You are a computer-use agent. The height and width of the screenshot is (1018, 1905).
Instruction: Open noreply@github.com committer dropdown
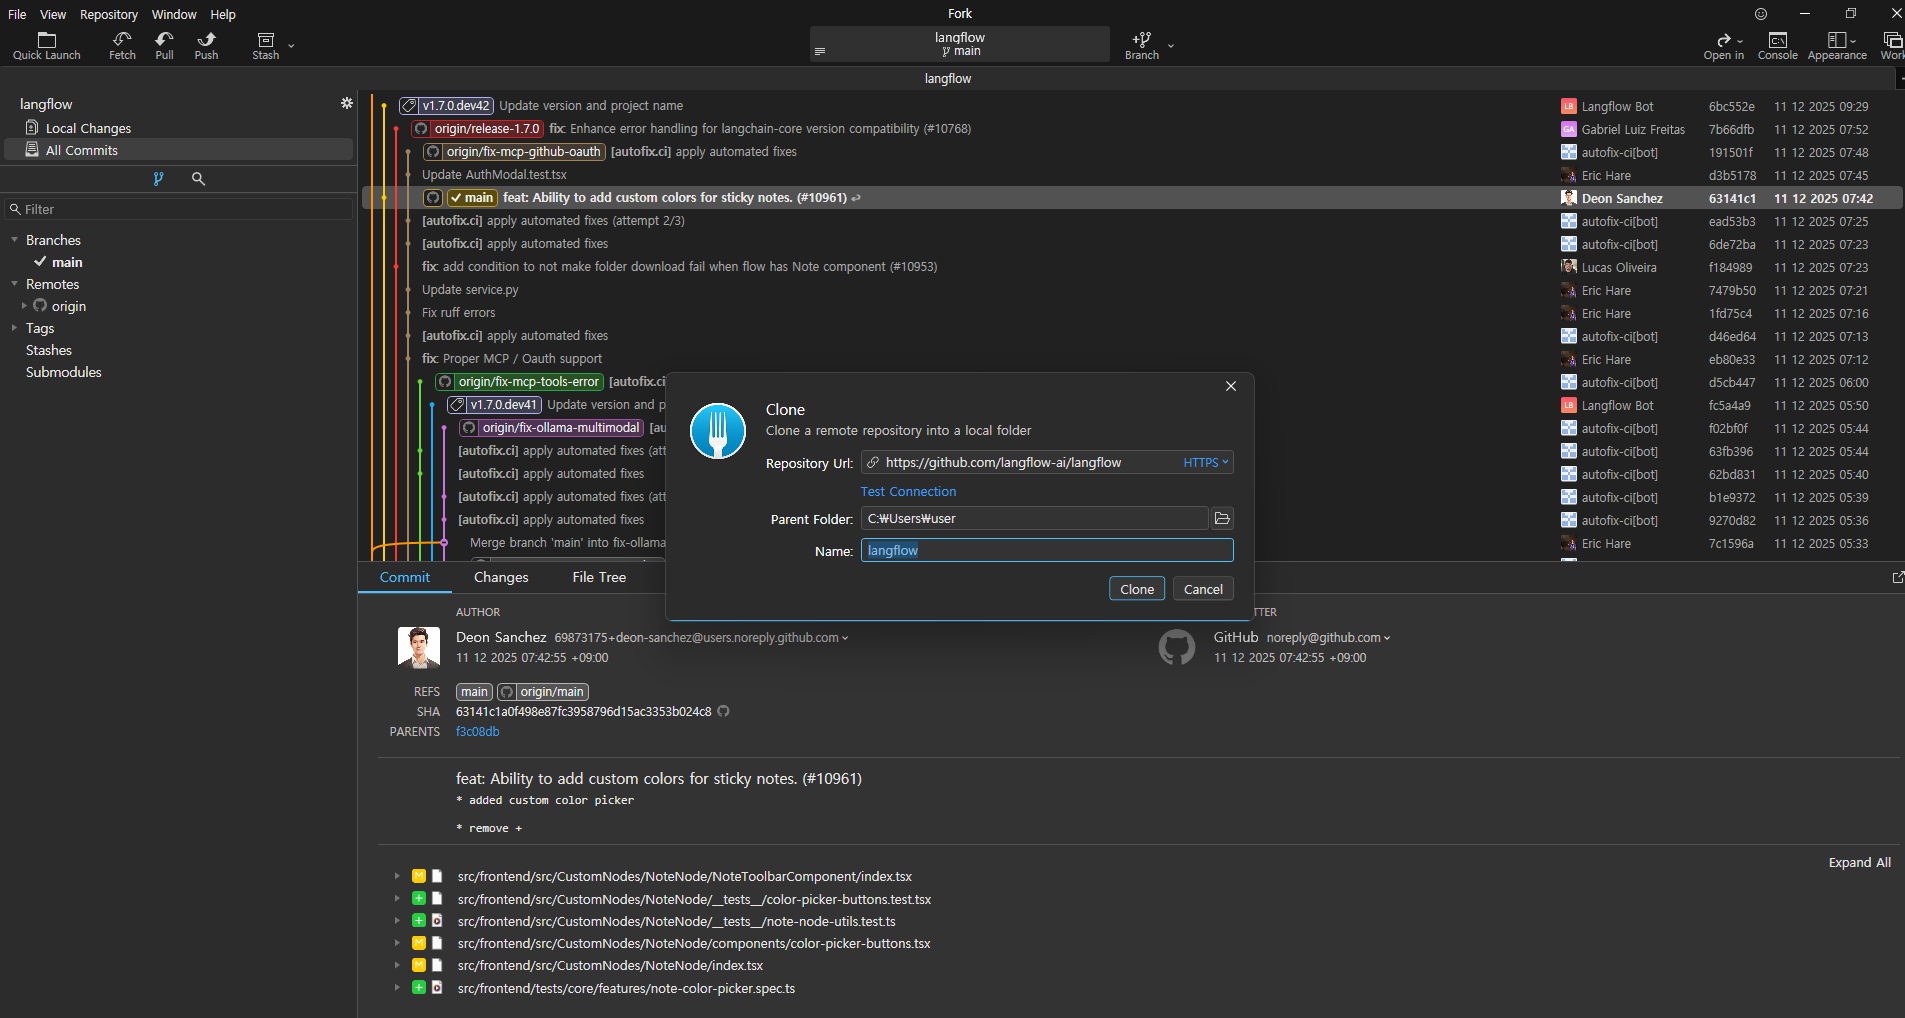[x=1387, y=638]
